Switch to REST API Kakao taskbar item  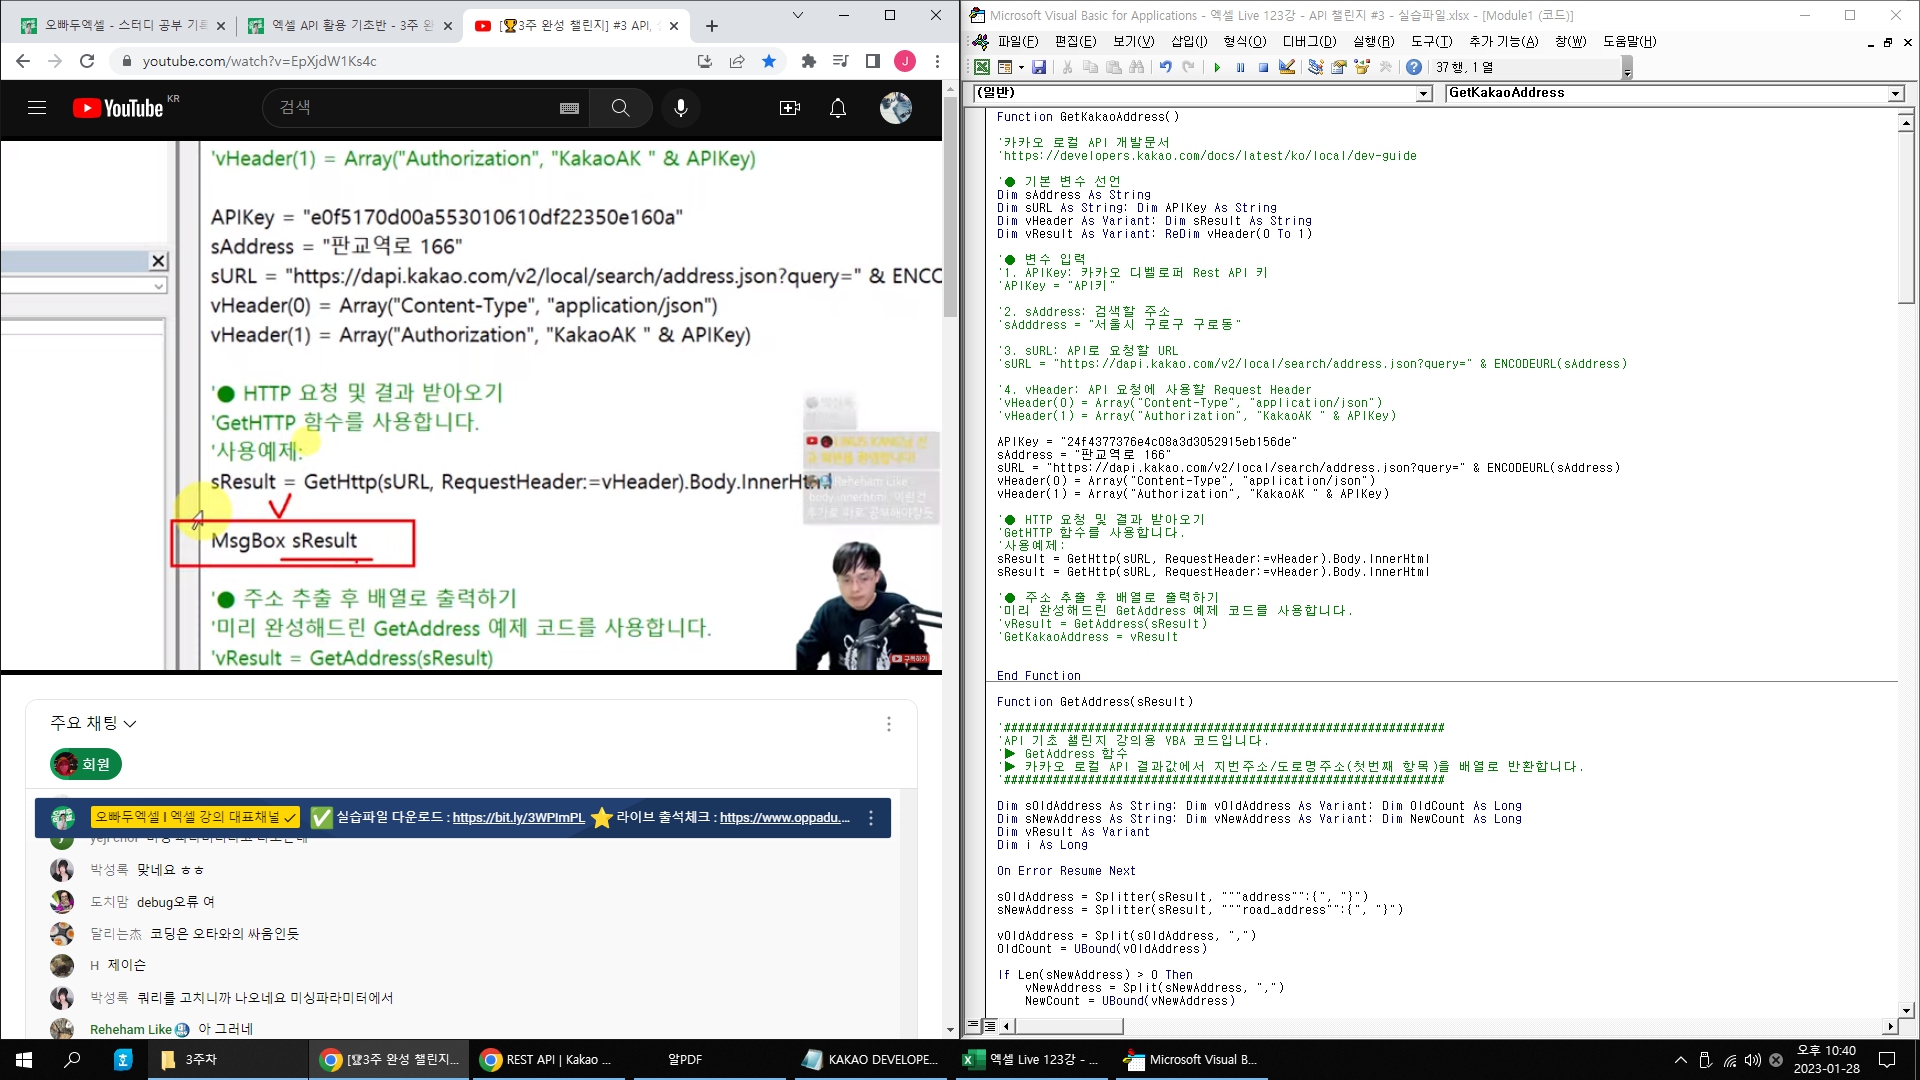click(548, 1060)
